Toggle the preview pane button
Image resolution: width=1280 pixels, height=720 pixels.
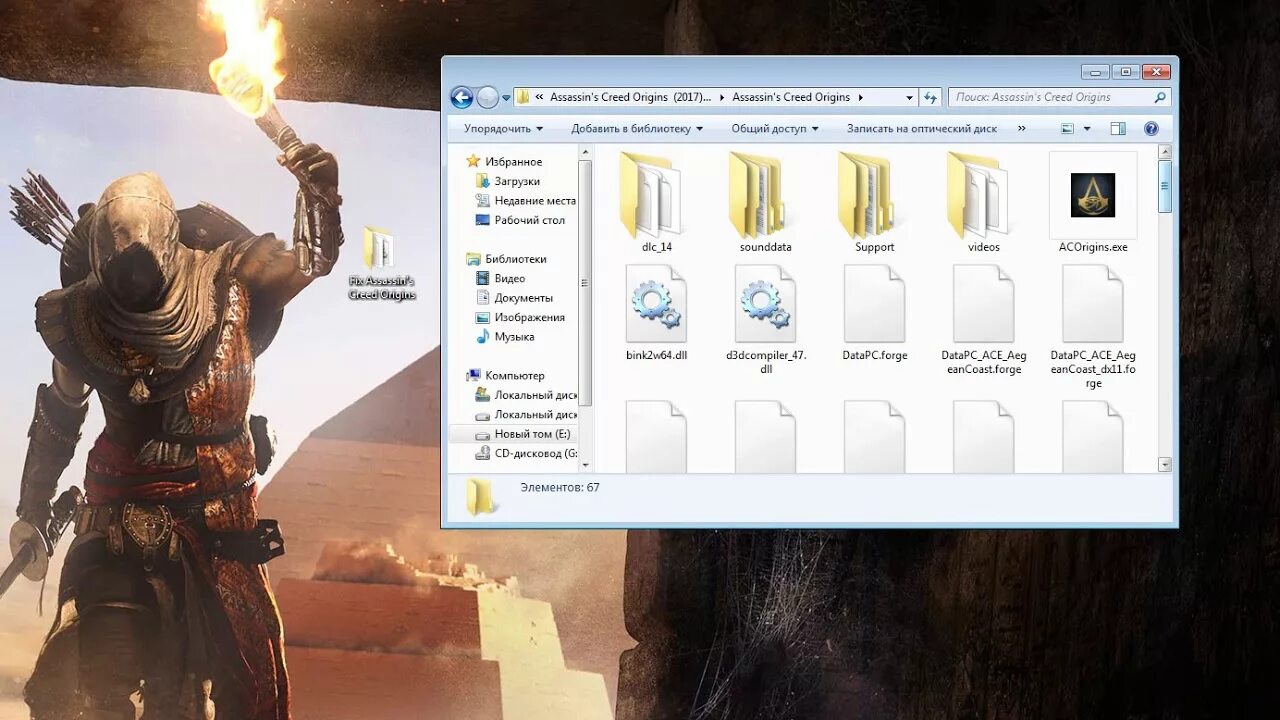click(x=1118, y=129)
